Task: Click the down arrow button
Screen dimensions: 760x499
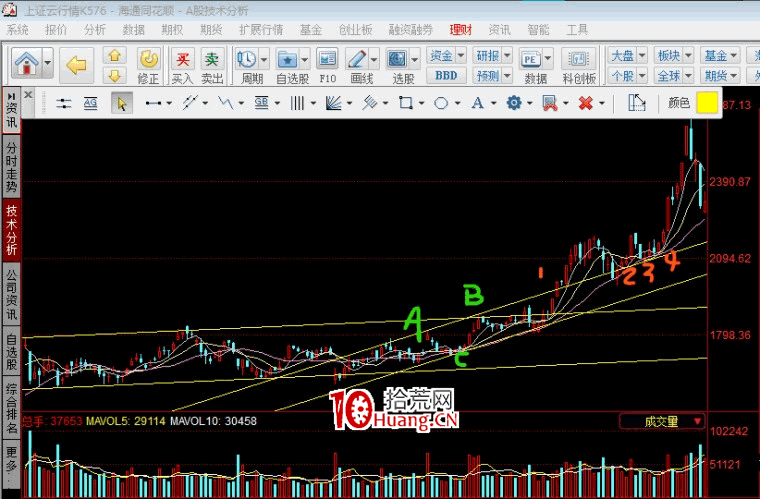Action: coord(115,75)
